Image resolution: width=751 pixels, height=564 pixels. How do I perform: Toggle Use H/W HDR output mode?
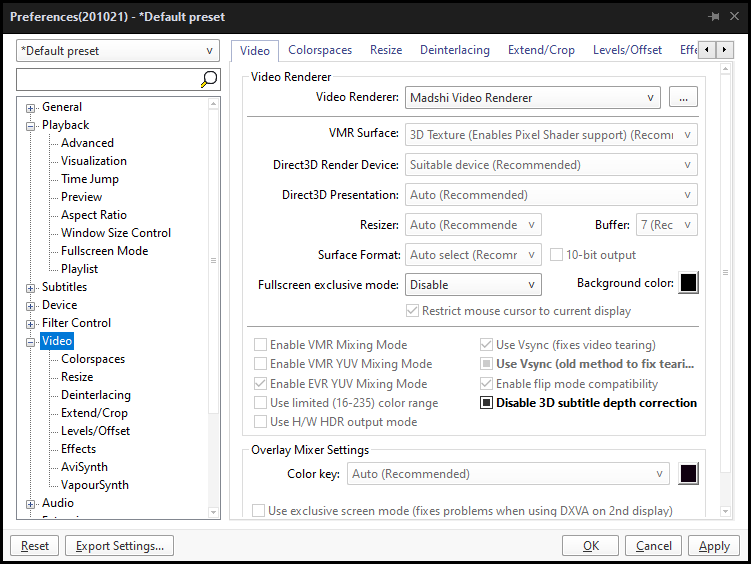point(260,422)
